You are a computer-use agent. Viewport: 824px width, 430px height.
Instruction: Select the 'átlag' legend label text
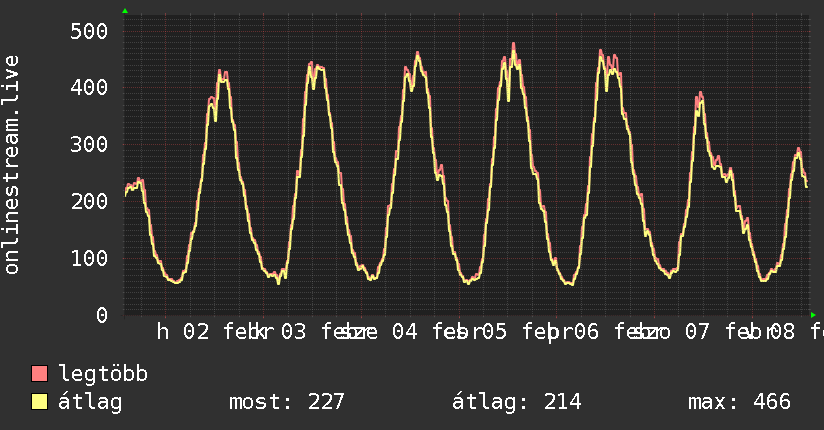click(90, 402)
